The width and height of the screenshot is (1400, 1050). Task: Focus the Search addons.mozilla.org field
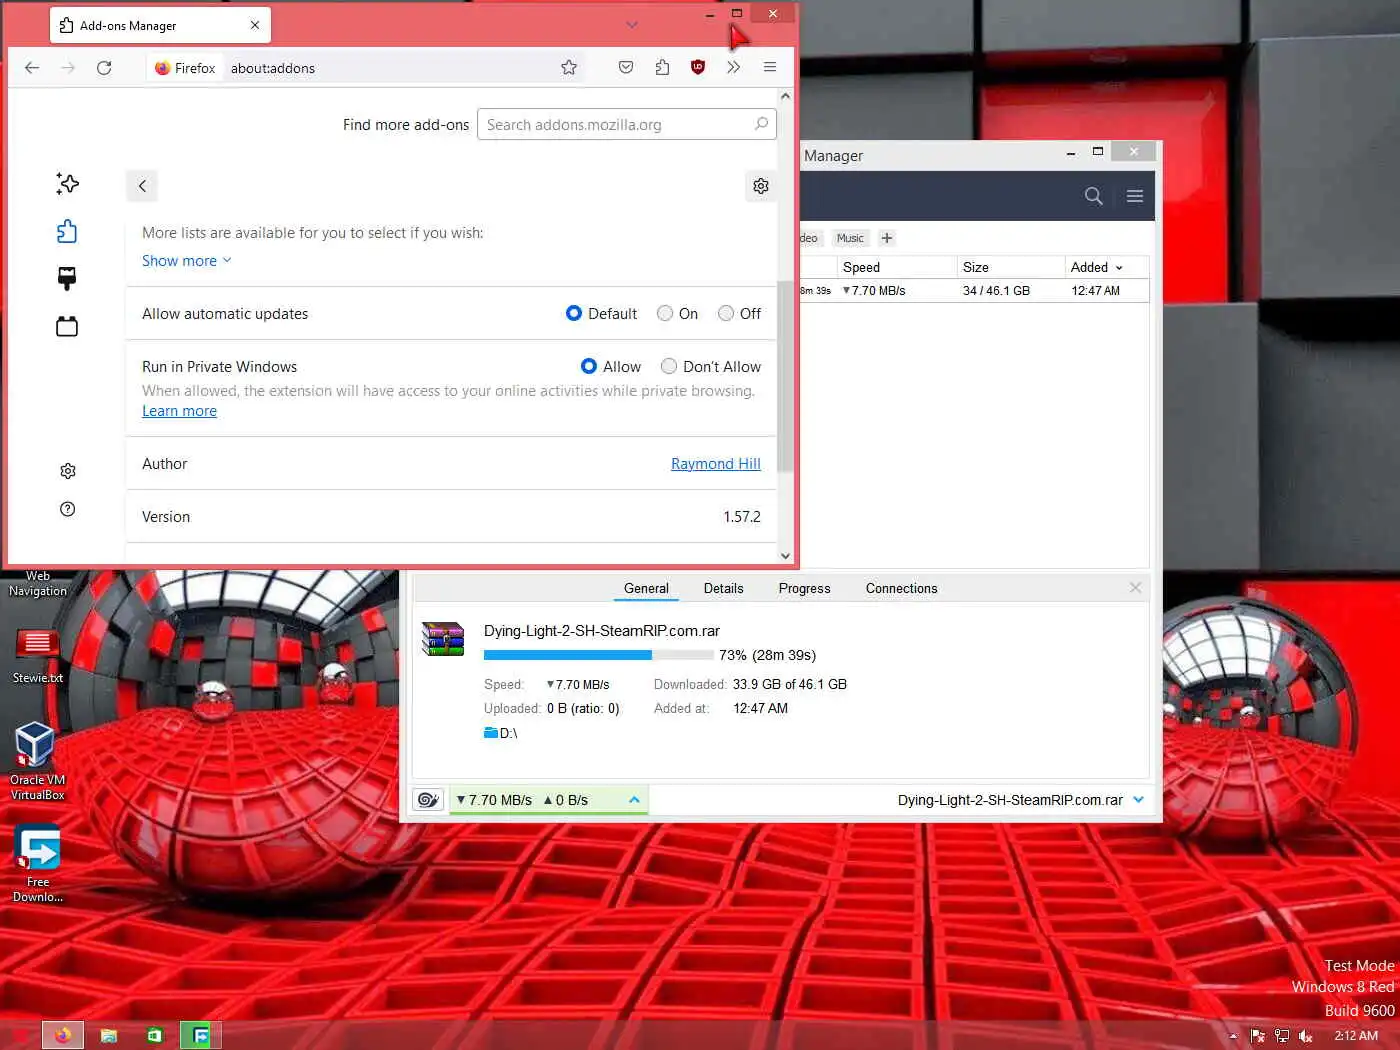[x=626, y=124]
